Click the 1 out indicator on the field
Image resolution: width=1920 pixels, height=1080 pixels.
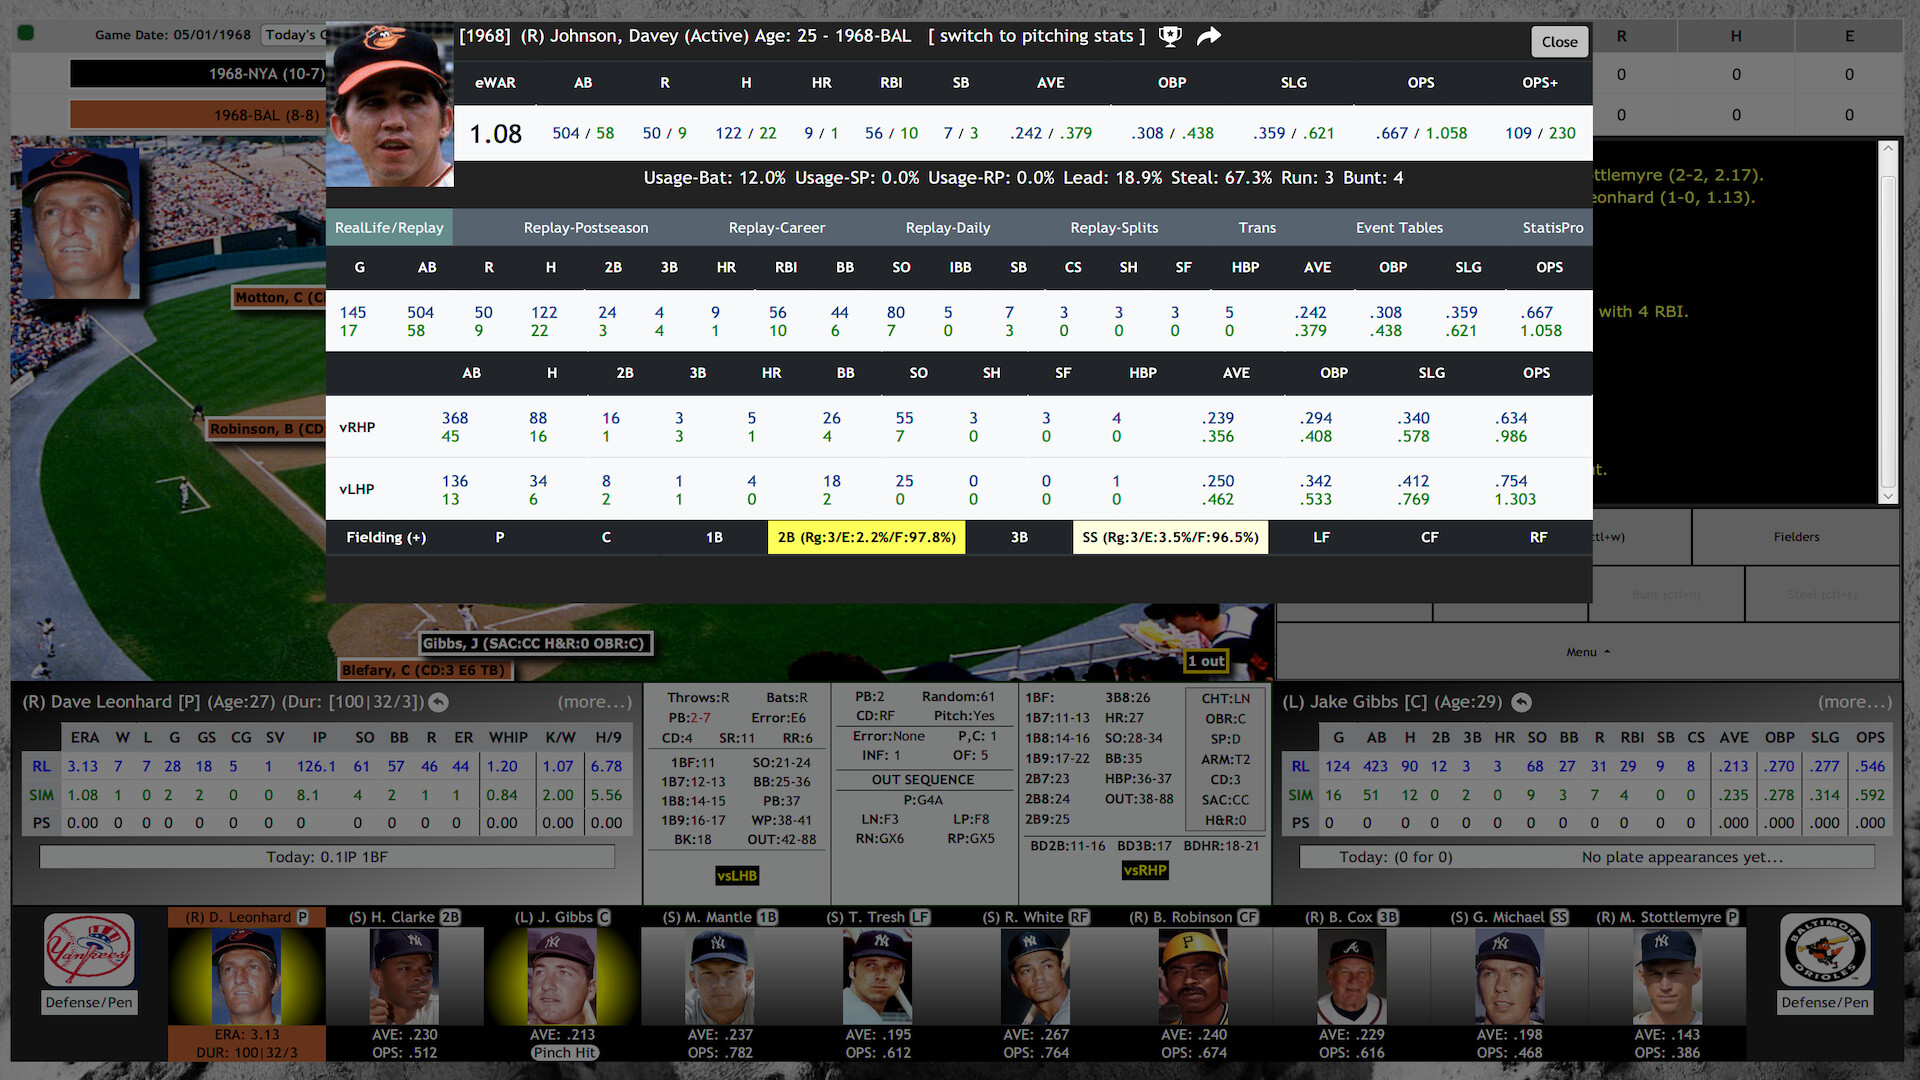point(1206,661)
